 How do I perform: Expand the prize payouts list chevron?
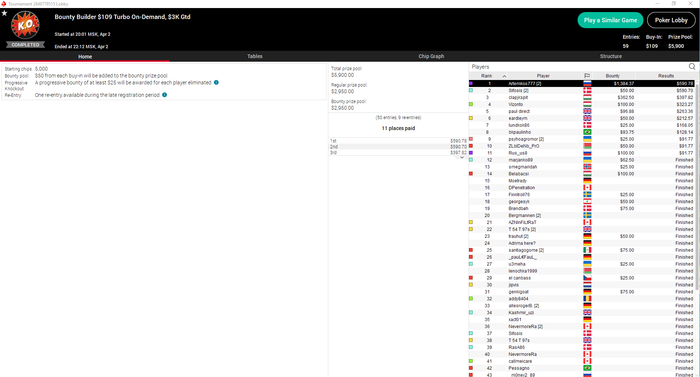pos(462,157)
